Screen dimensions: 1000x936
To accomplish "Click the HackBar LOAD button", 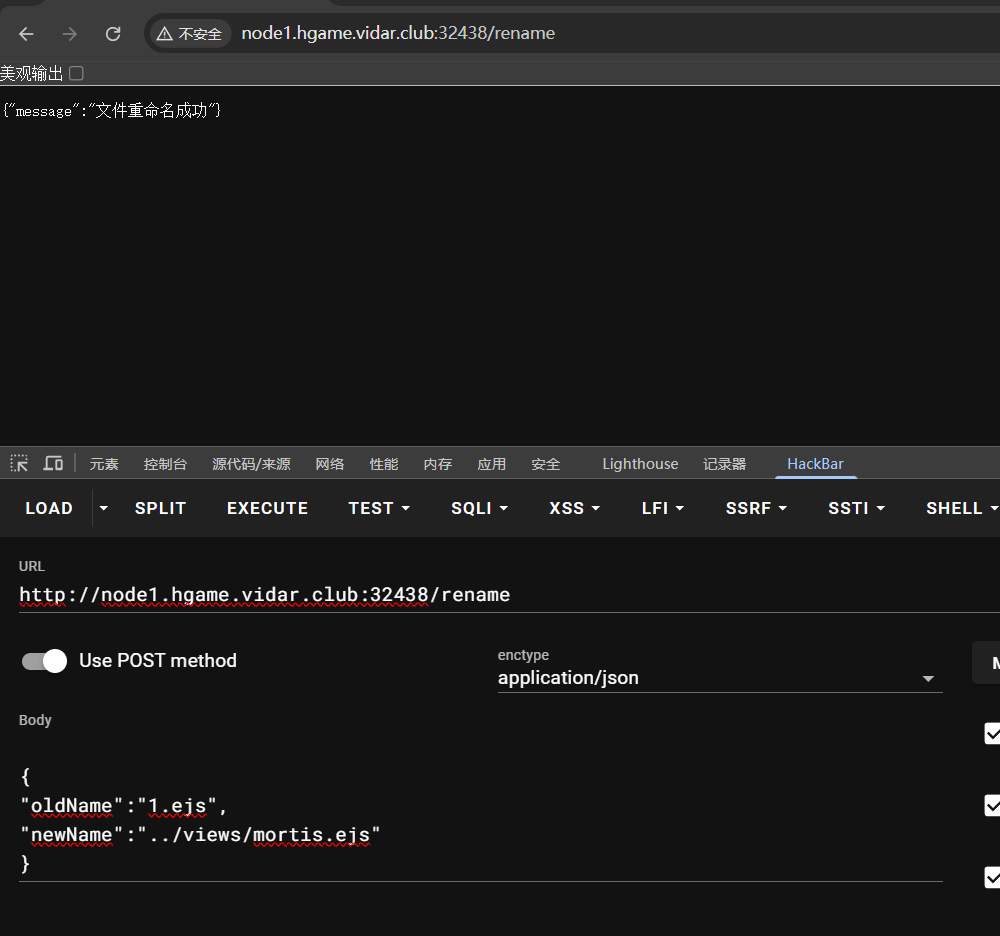I will (49, 508).
